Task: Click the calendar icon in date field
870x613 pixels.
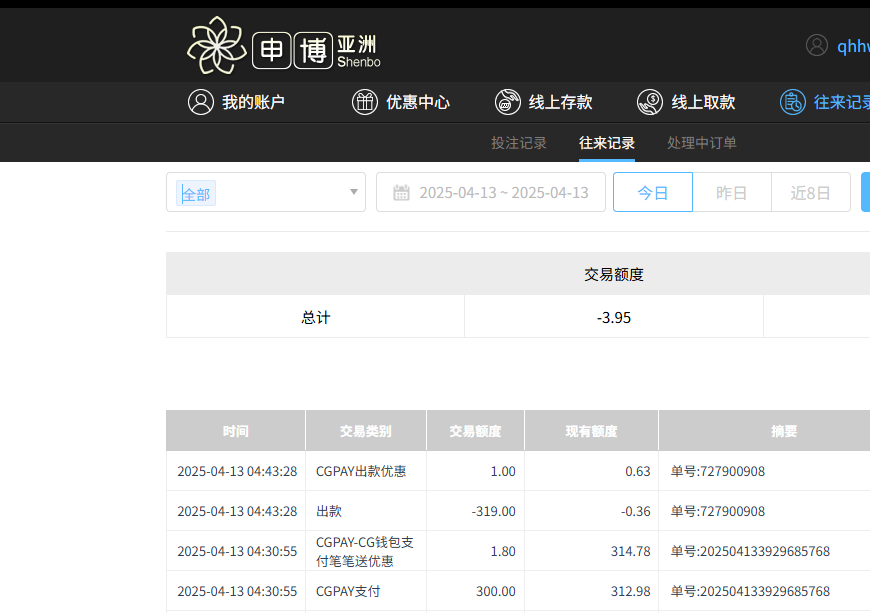Action: [x=400, y=191]
